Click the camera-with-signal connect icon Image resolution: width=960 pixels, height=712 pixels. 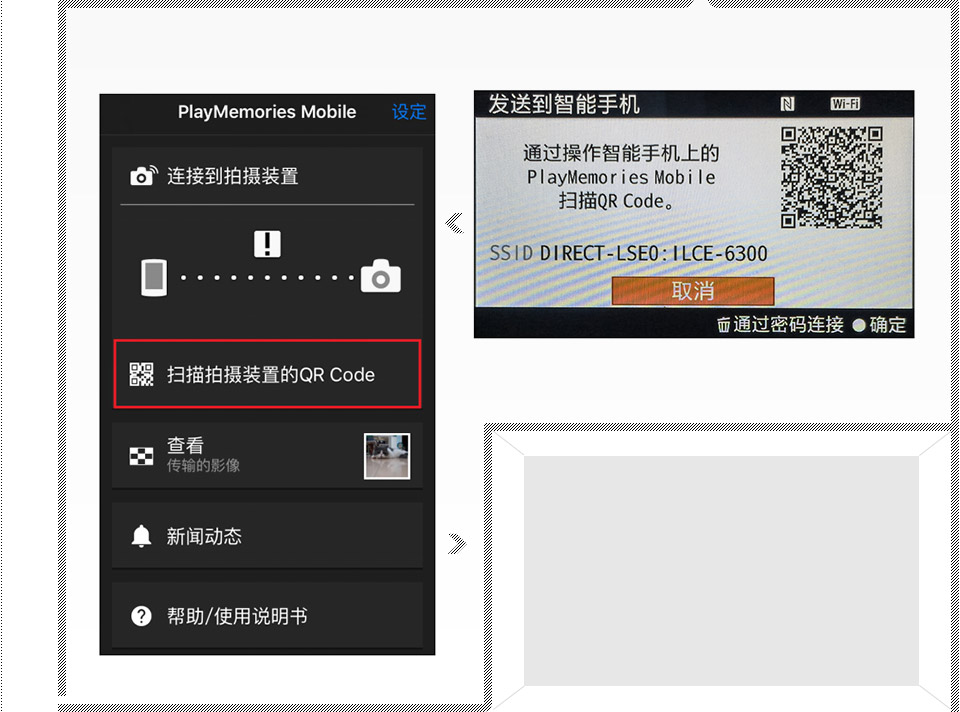pos(144,177)
